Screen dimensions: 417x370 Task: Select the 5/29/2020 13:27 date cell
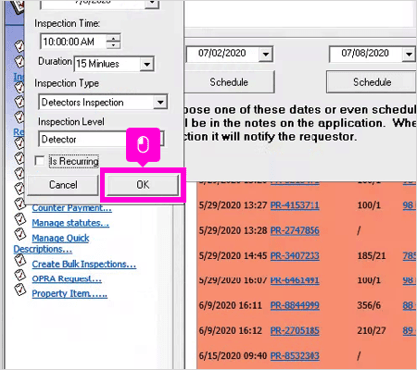click(x=233, y=205)
